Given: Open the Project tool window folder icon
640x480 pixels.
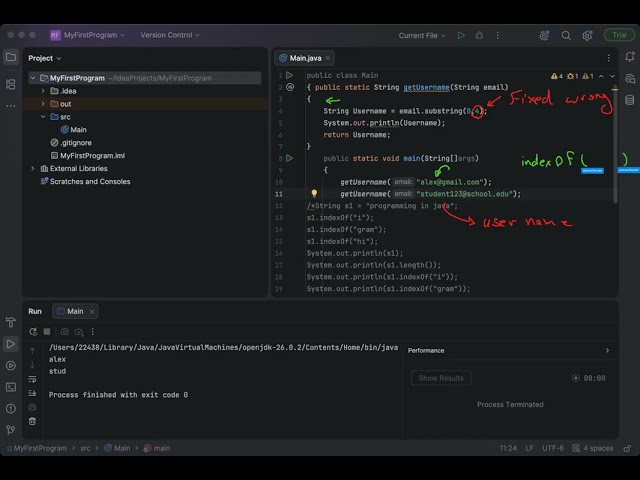Looking at the screenshot, I should (x=11, y=58).
